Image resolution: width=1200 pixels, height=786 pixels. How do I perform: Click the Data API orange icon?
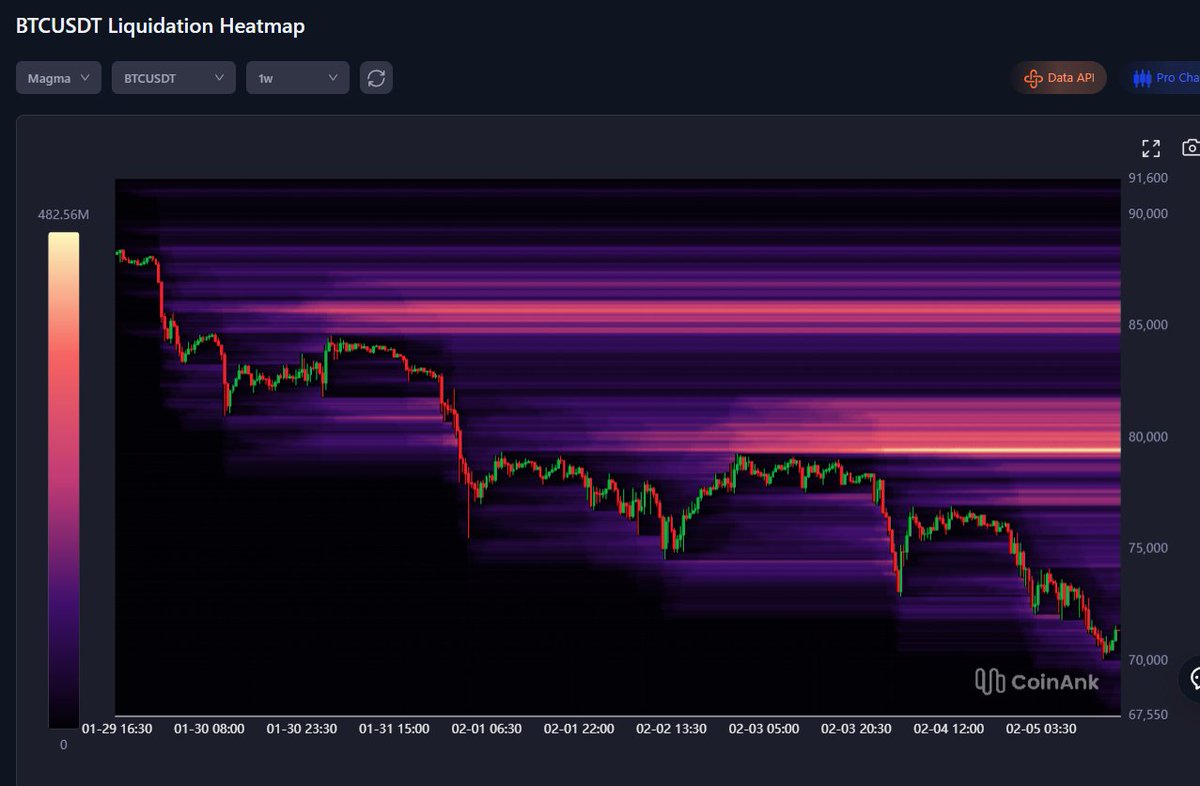point(1033,78)
